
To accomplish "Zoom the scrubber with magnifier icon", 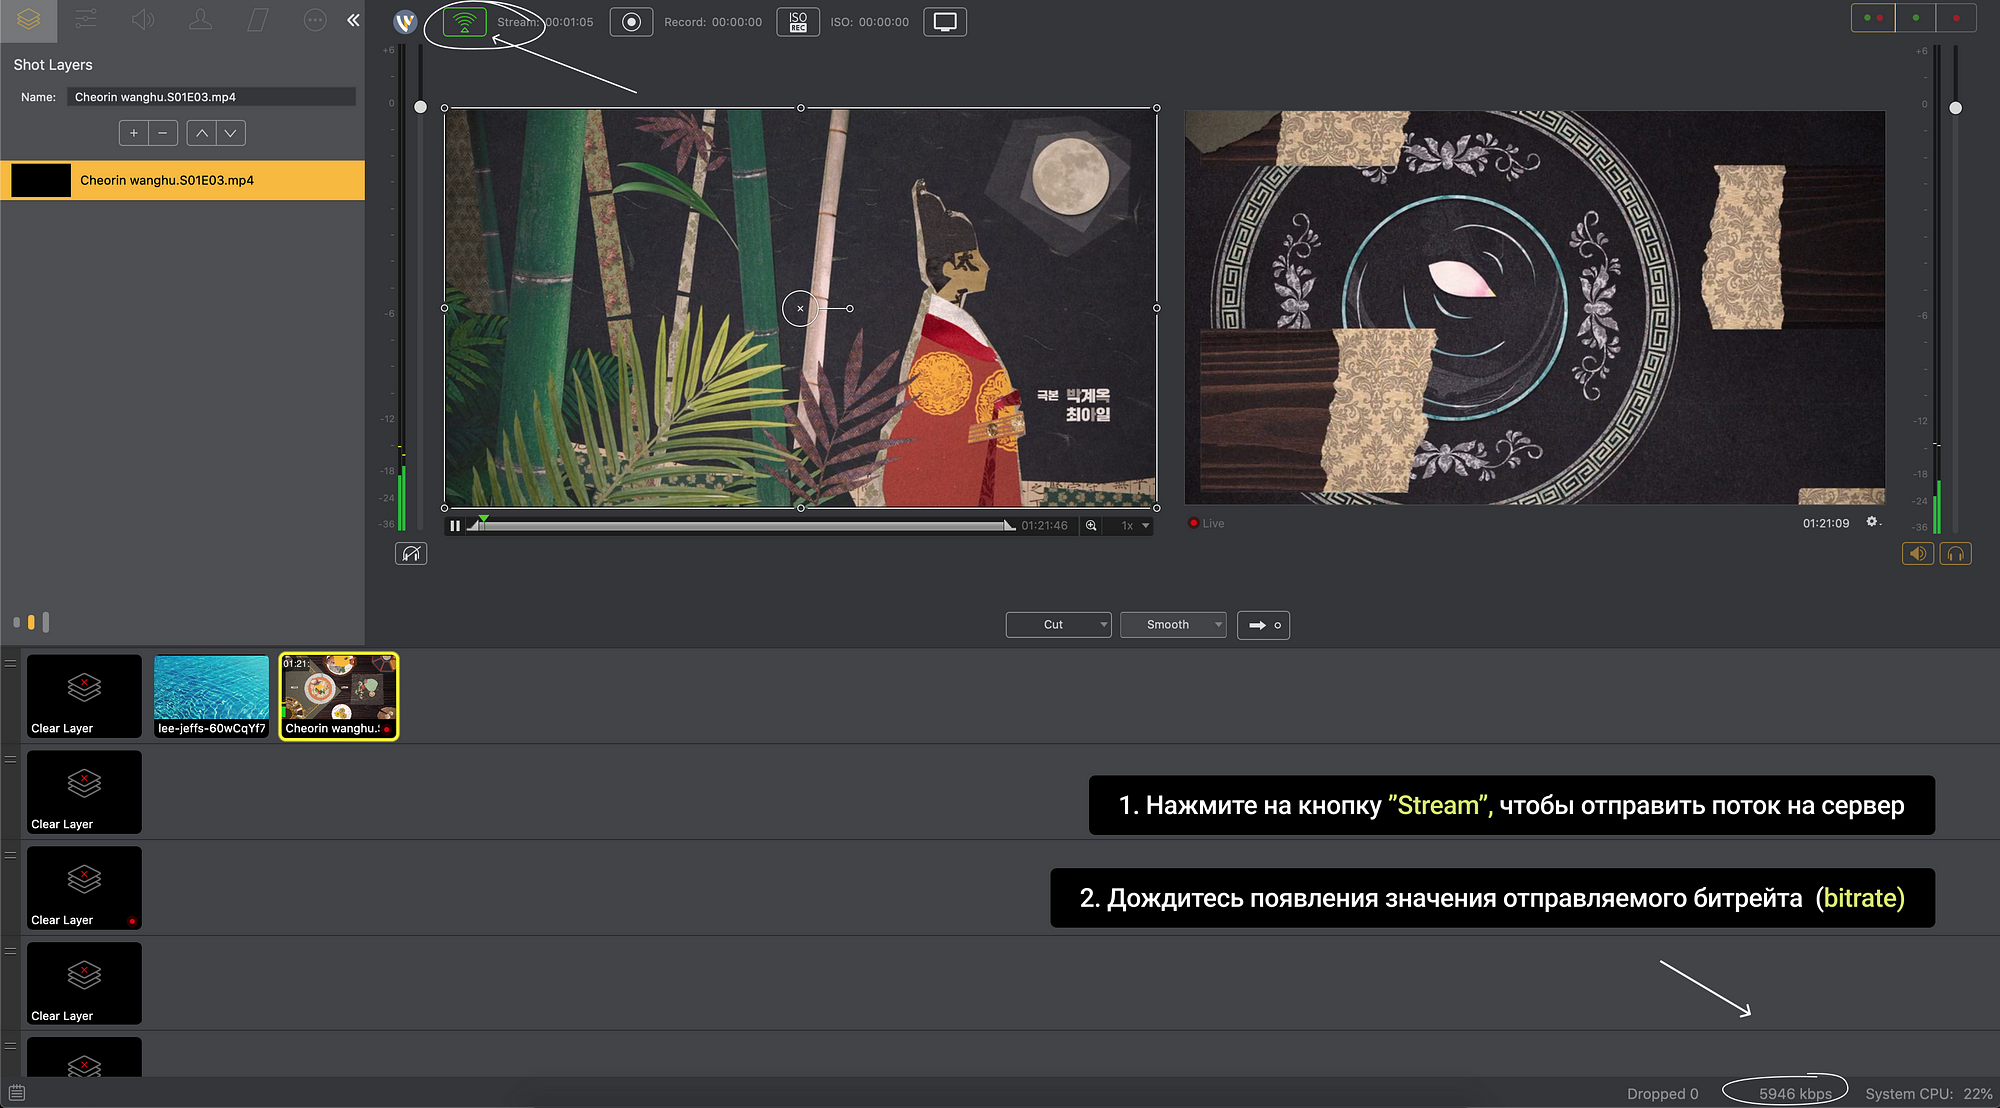I will click(1091, 526).
